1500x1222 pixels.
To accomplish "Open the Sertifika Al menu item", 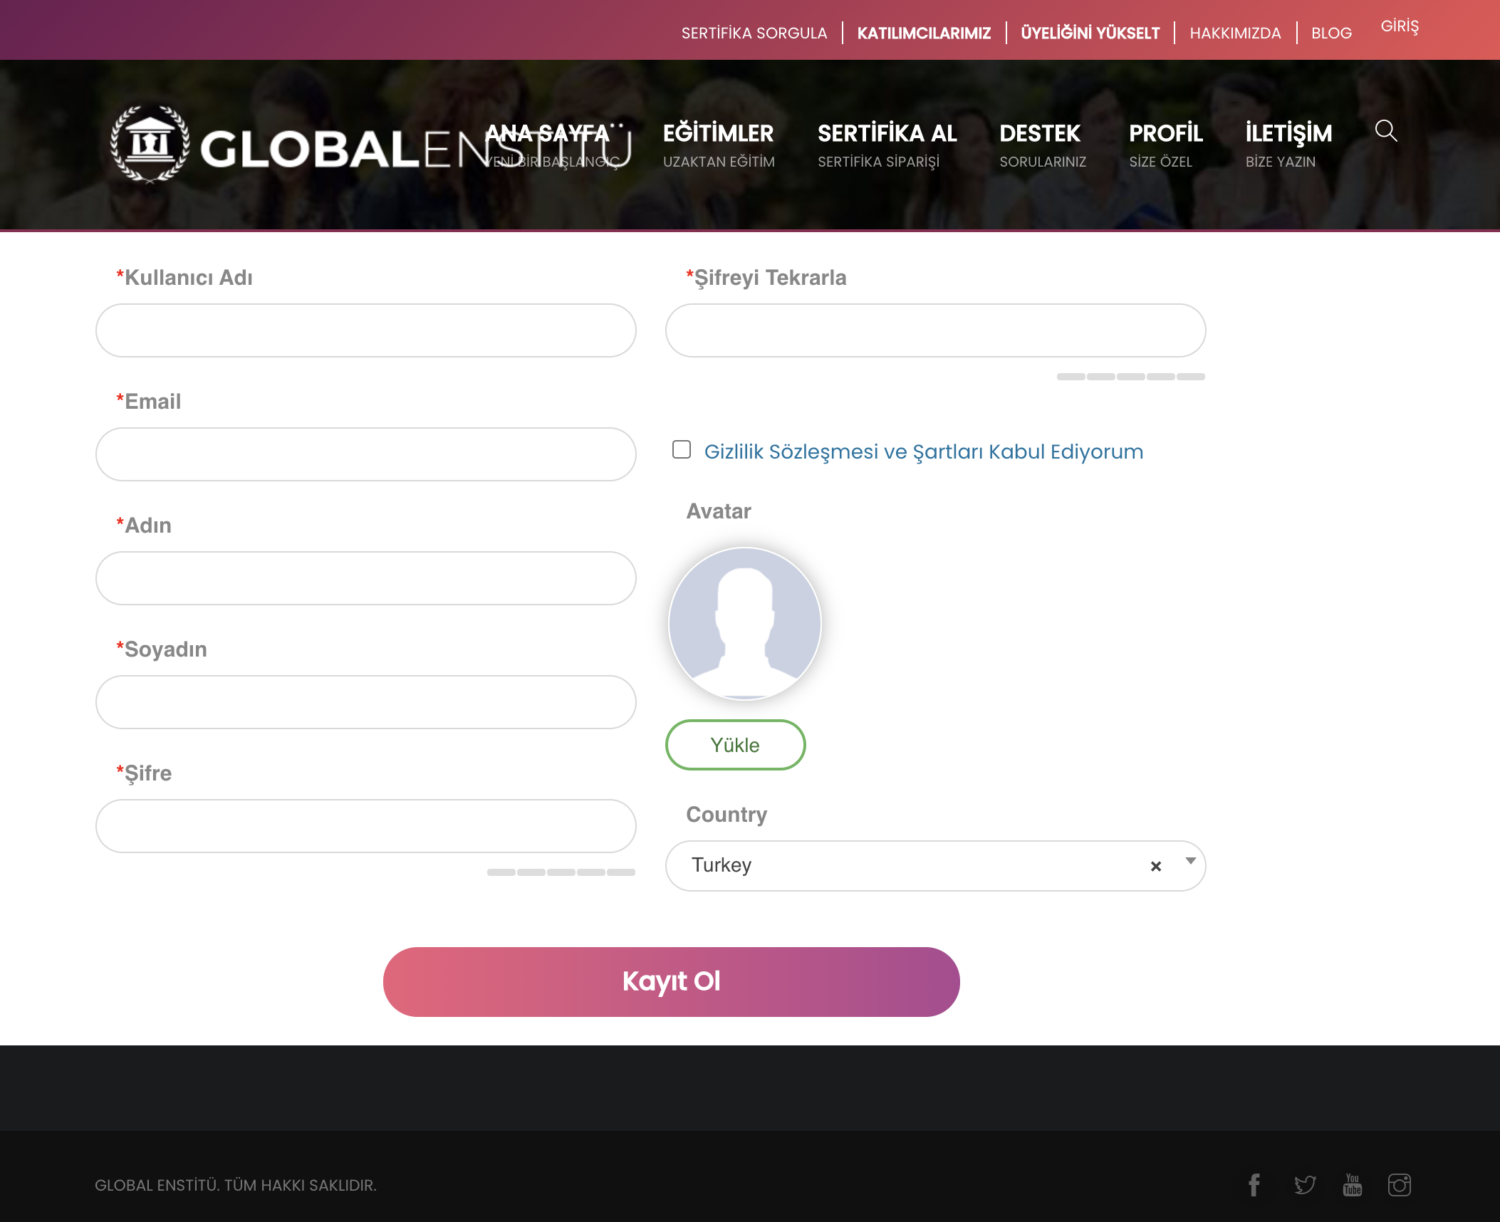I will (887, 134).
